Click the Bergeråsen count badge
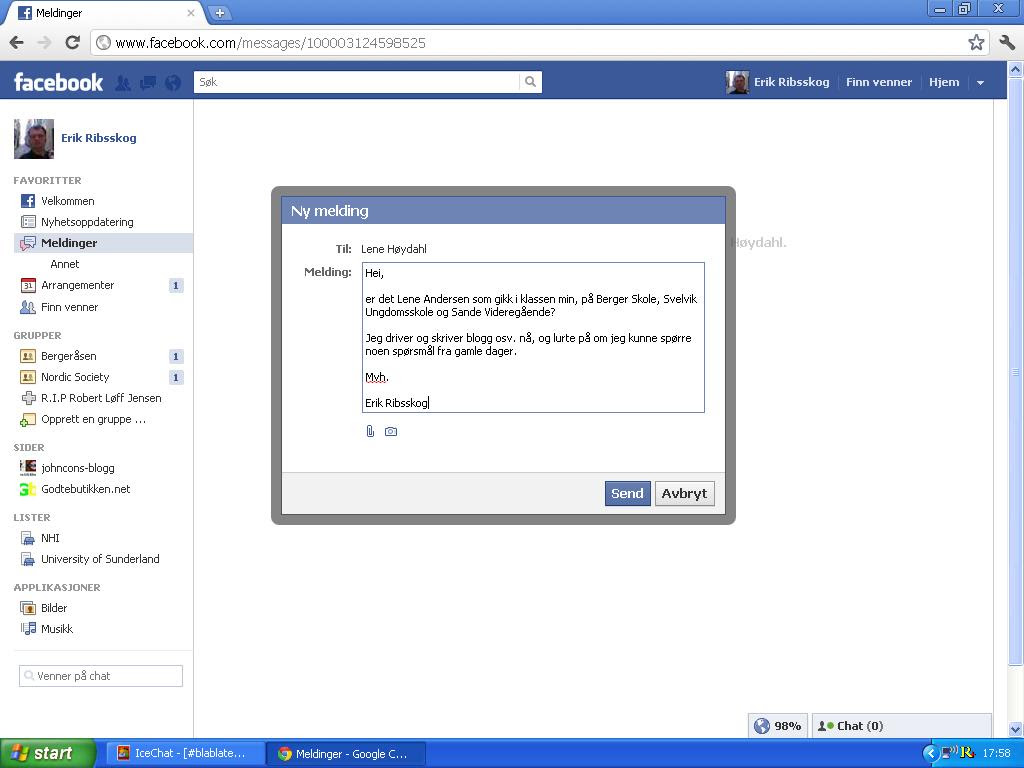This screenshot has height=768, width=1024. [176, 357]
